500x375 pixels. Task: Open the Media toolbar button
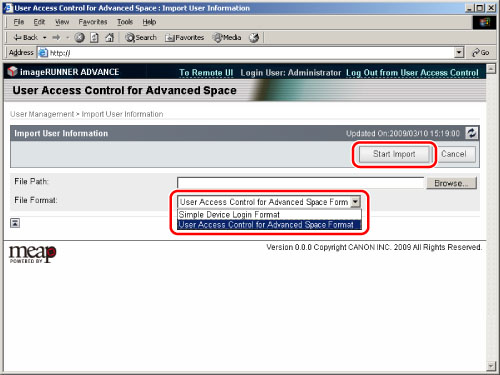click(227, 38)
